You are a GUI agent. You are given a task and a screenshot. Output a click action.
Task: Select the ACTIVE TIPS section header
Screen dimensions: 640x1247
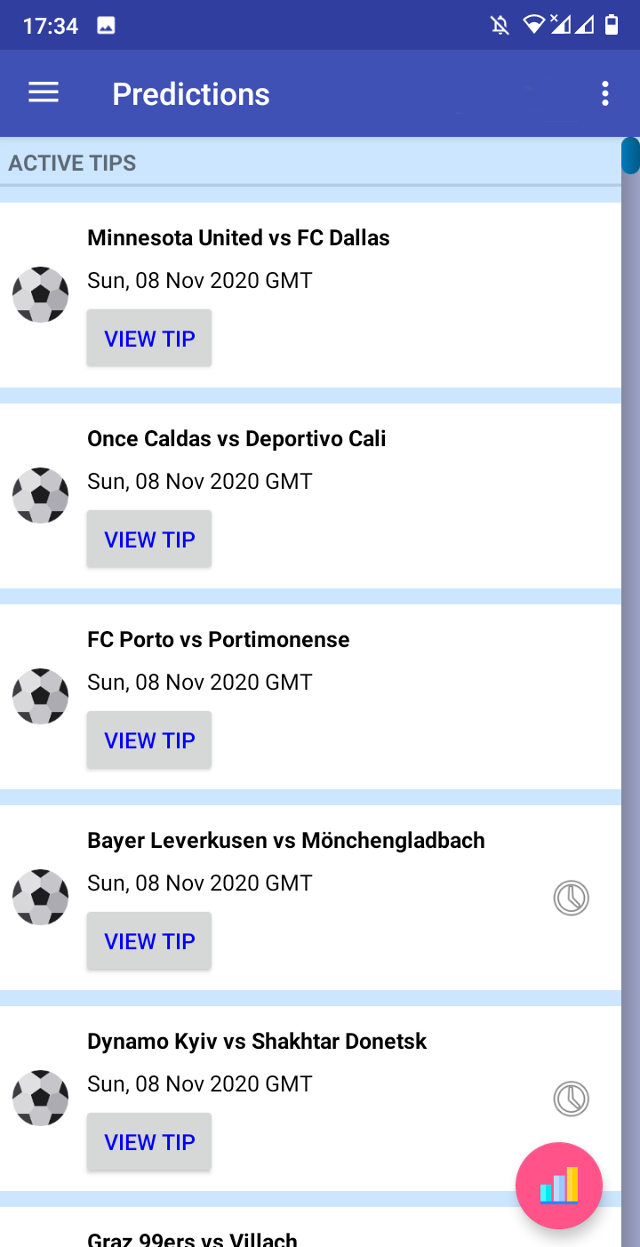pyautogui.click(x=72, y=163)
